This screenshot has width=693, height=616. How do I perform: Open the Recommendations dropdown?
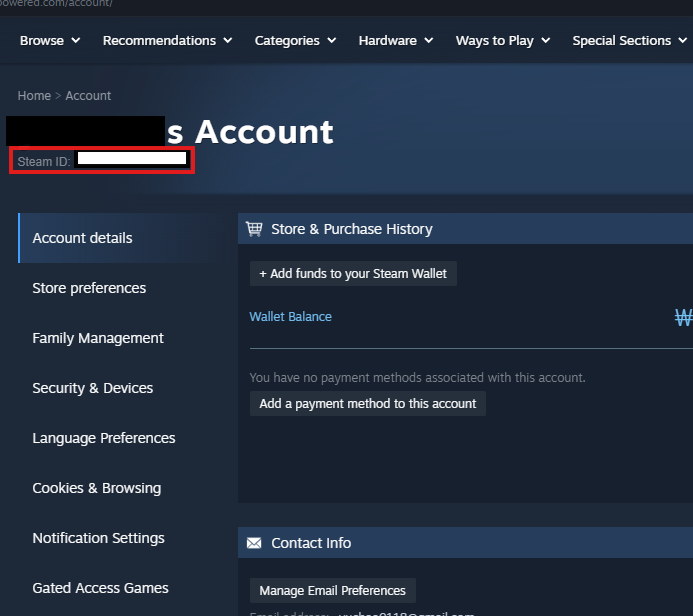click(x=167, y=41)
